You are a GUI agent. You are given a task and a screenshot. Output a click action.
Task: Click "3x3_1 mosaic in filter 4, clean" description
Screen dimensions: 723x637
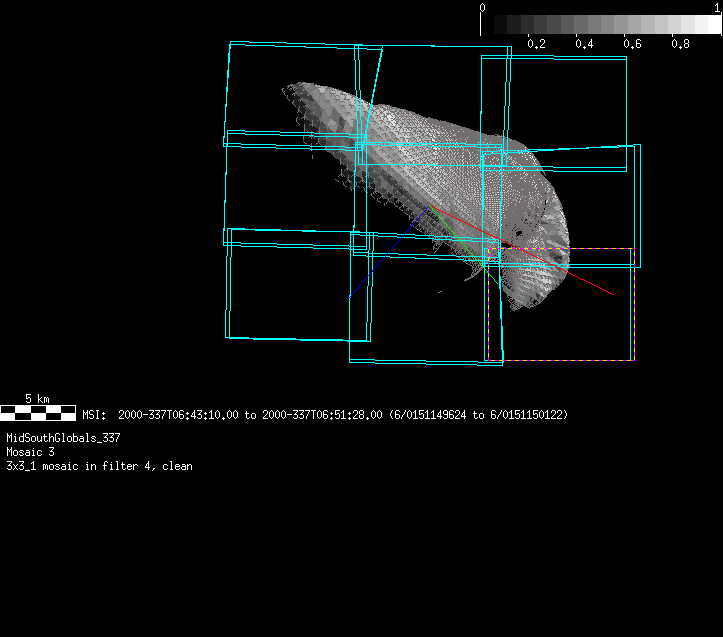tap(99, 466)
